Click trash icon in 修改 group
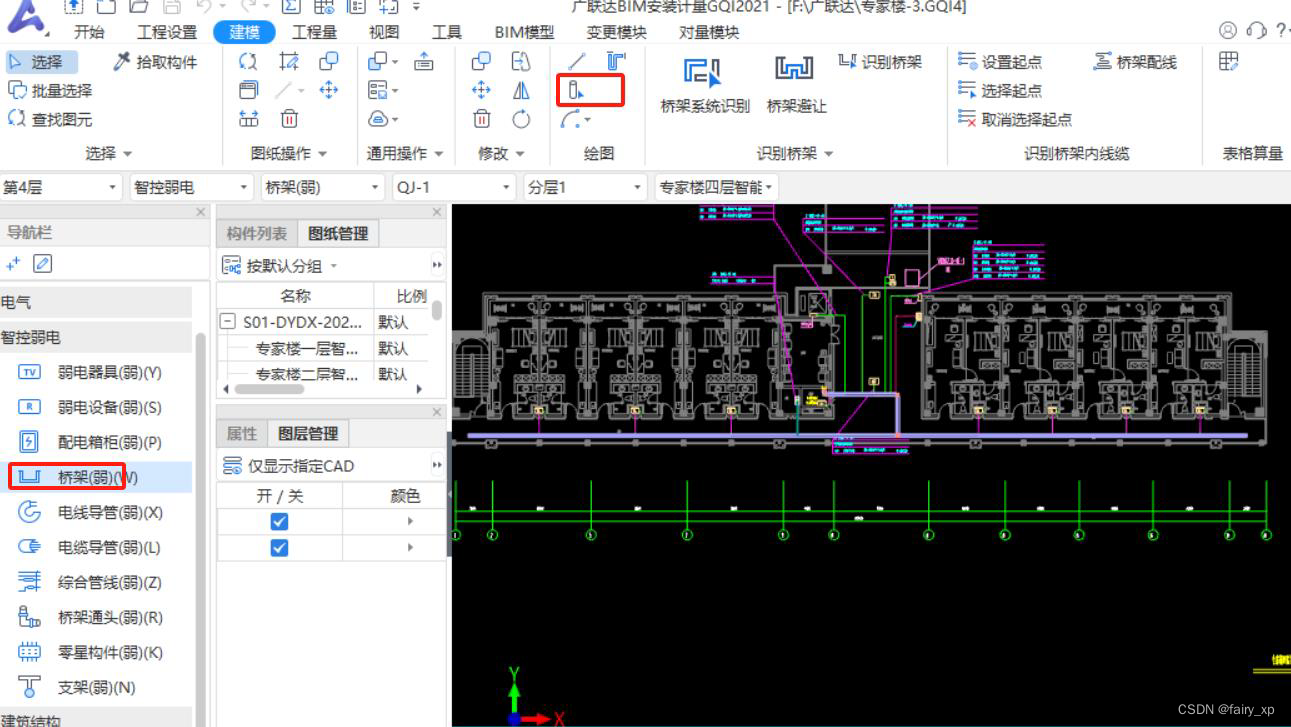 [482, 119]
